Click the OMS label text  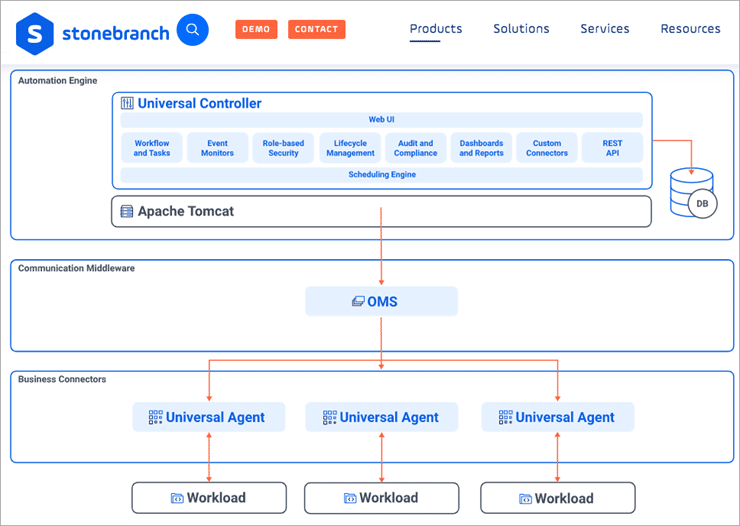(x=382, y=301)
